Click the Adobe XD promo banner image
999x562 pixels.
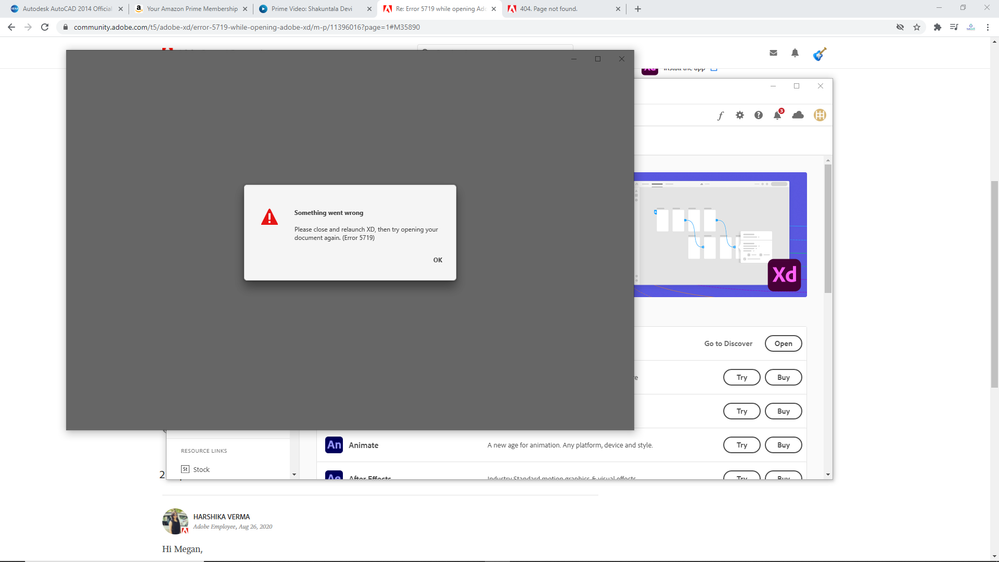[720, 234]
